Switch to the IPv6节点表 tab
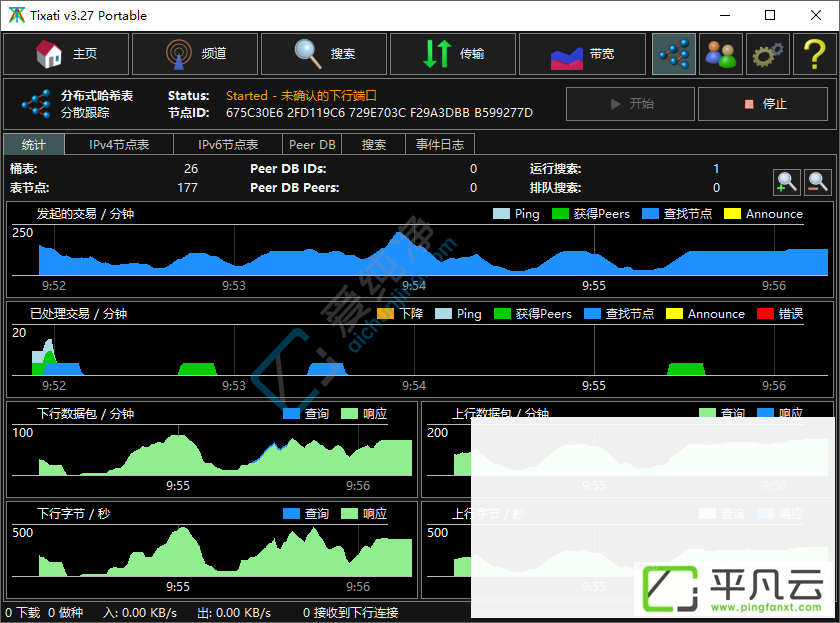This screenshot has height=623, width=840. pos(228,145)
